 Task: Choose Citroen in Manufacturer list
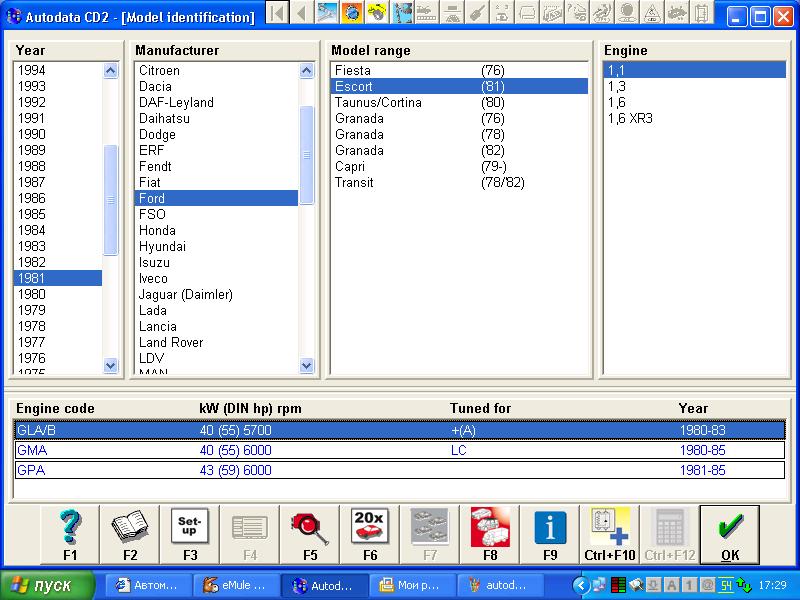[x=216, y=70]
